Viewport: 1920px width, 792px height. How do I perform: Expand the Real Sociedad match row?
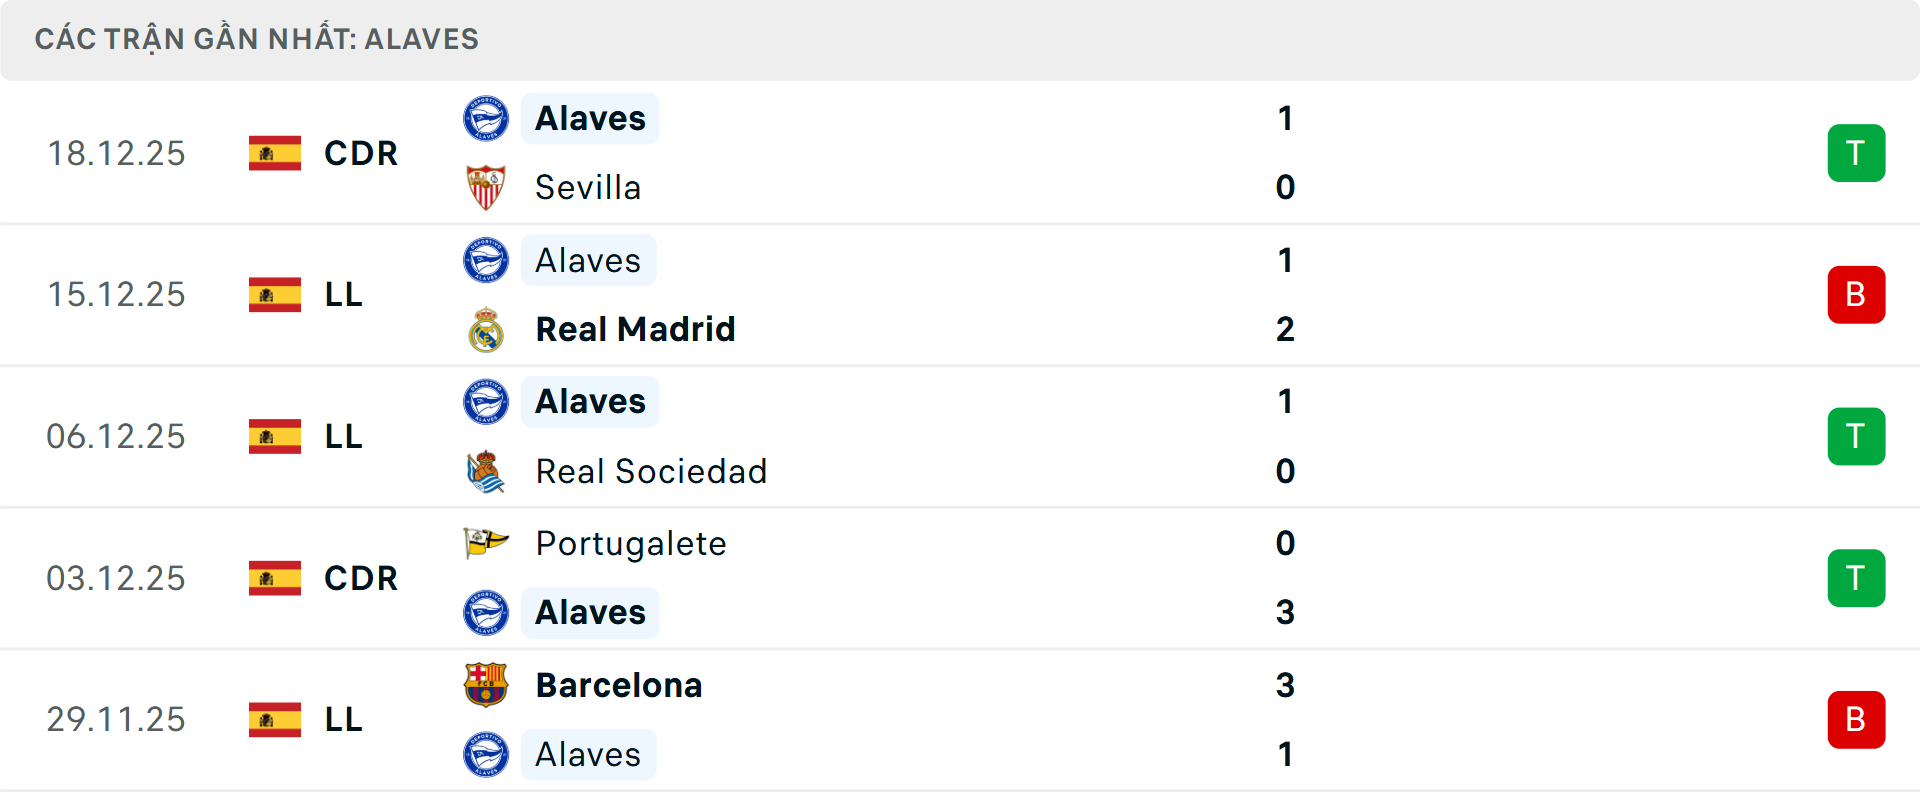tap(960, 436)
